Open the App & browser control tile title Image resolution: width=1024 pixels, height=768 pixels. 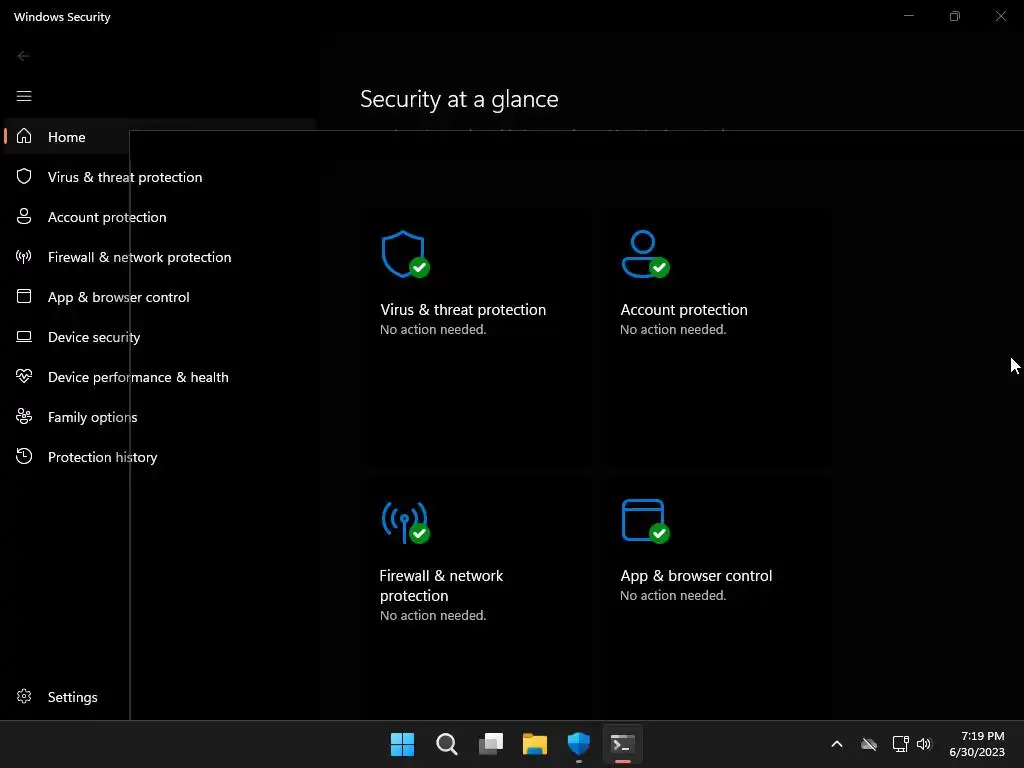696,575
